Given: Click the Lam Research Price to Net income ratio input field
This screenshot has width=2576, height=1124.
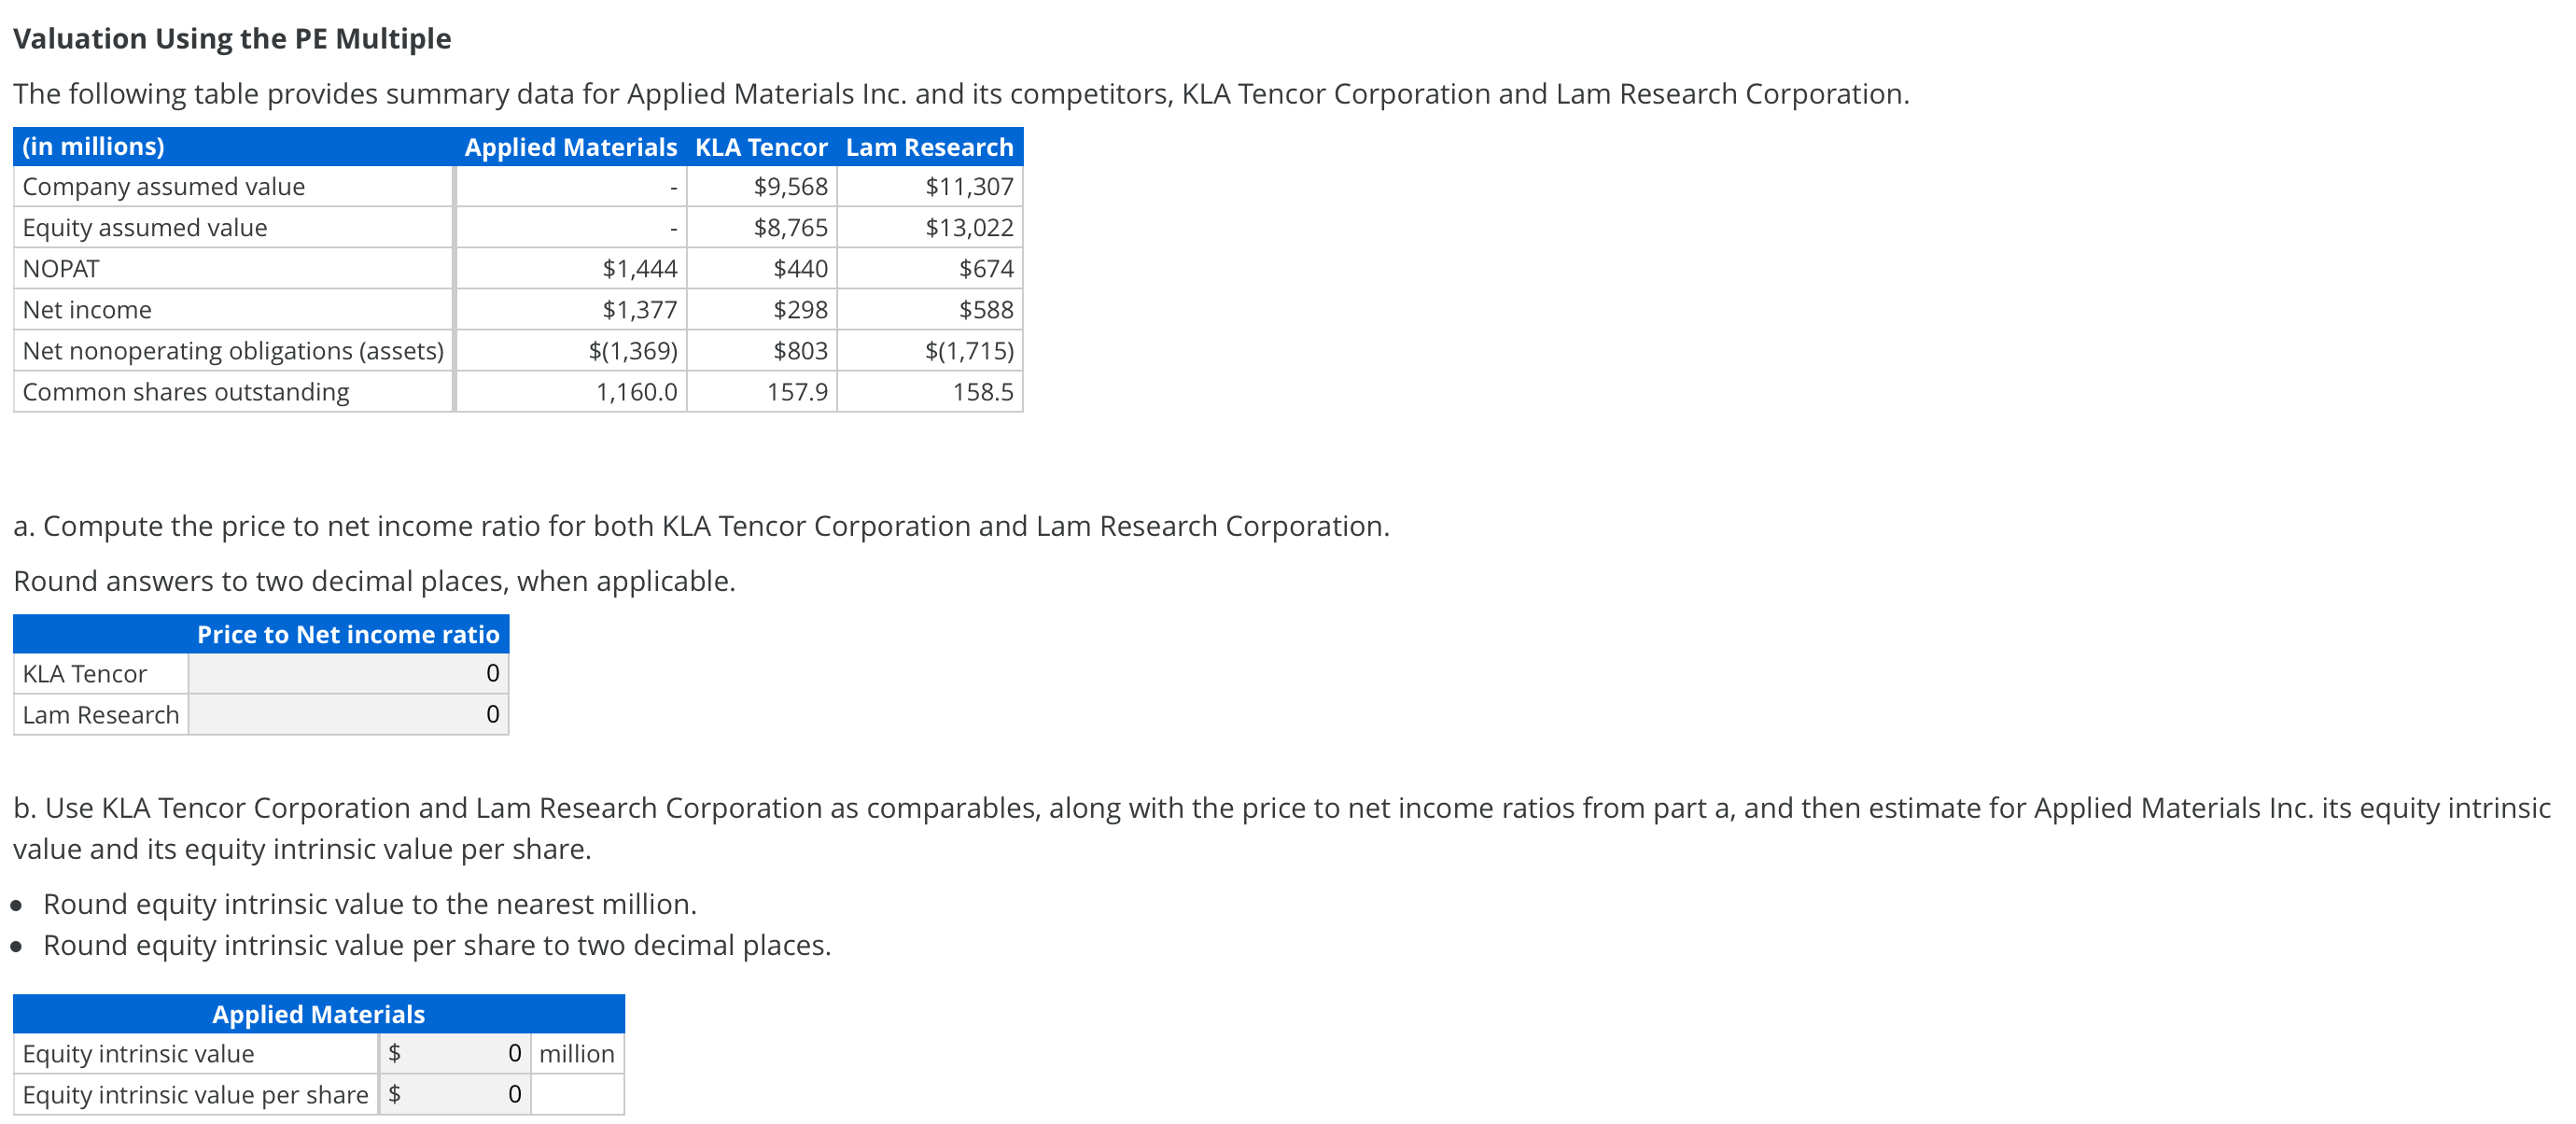Looking at the screenshot, I should point(348,714).
